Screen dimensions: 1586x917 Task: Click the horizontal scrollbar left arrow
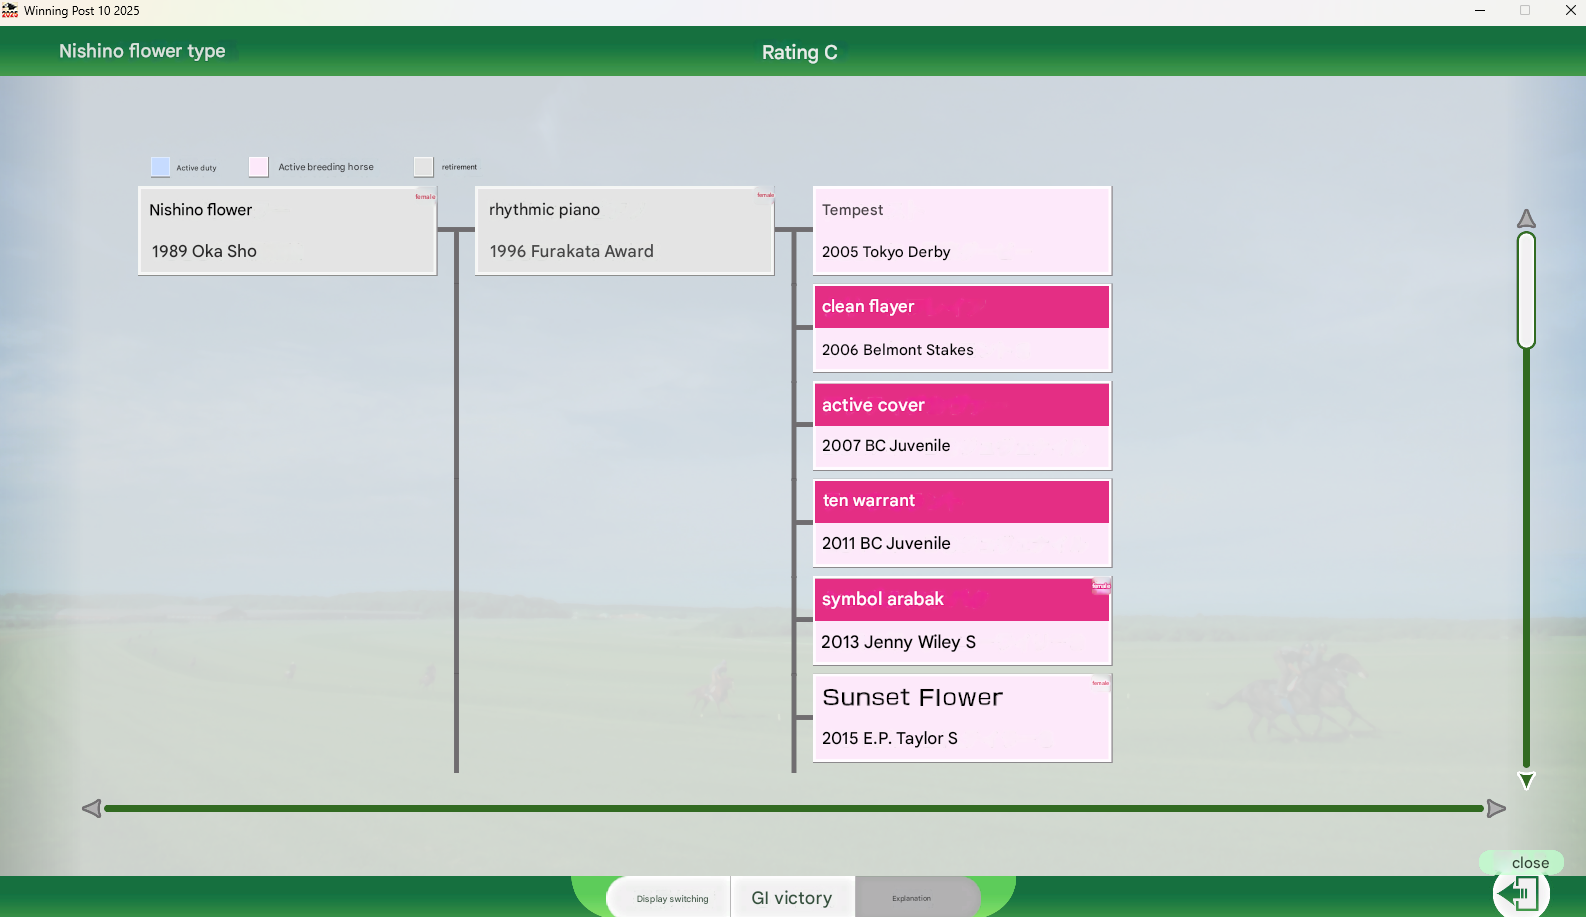click(x=92, y=808)
